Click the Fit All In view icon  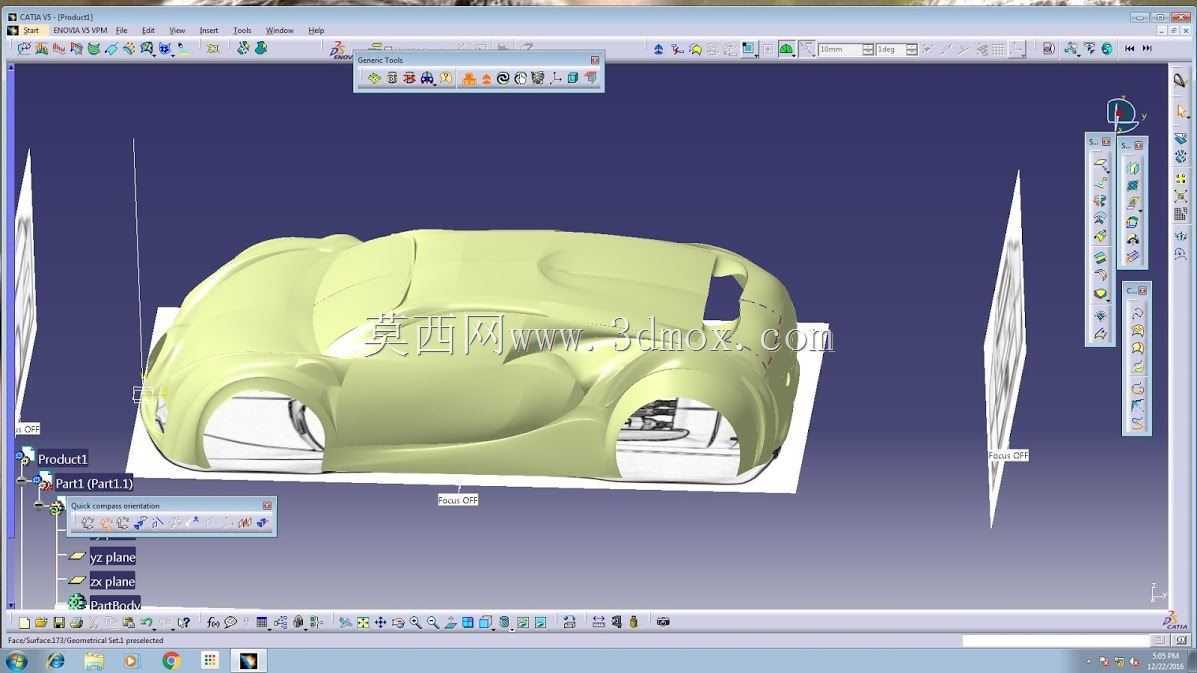(363, 623)
